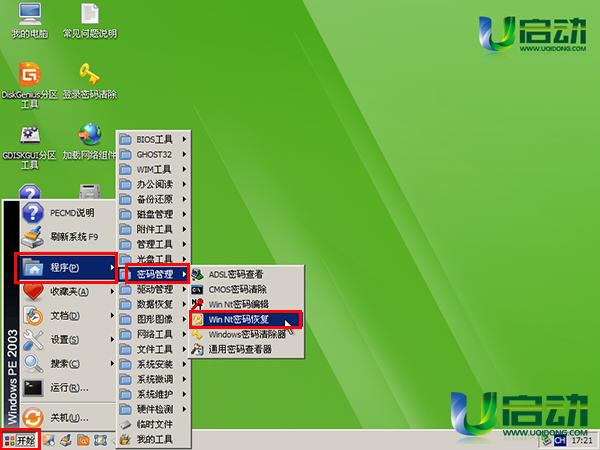The width and height of the screenshot is (600, 450).
Task: Click the 17:21 clock in tray
Action: [582, 440]
